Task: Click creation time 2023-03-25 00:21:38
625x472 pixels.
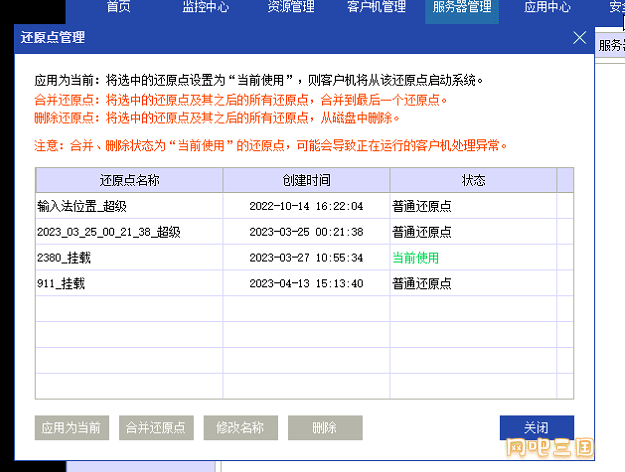Action: tap(306, 232)
